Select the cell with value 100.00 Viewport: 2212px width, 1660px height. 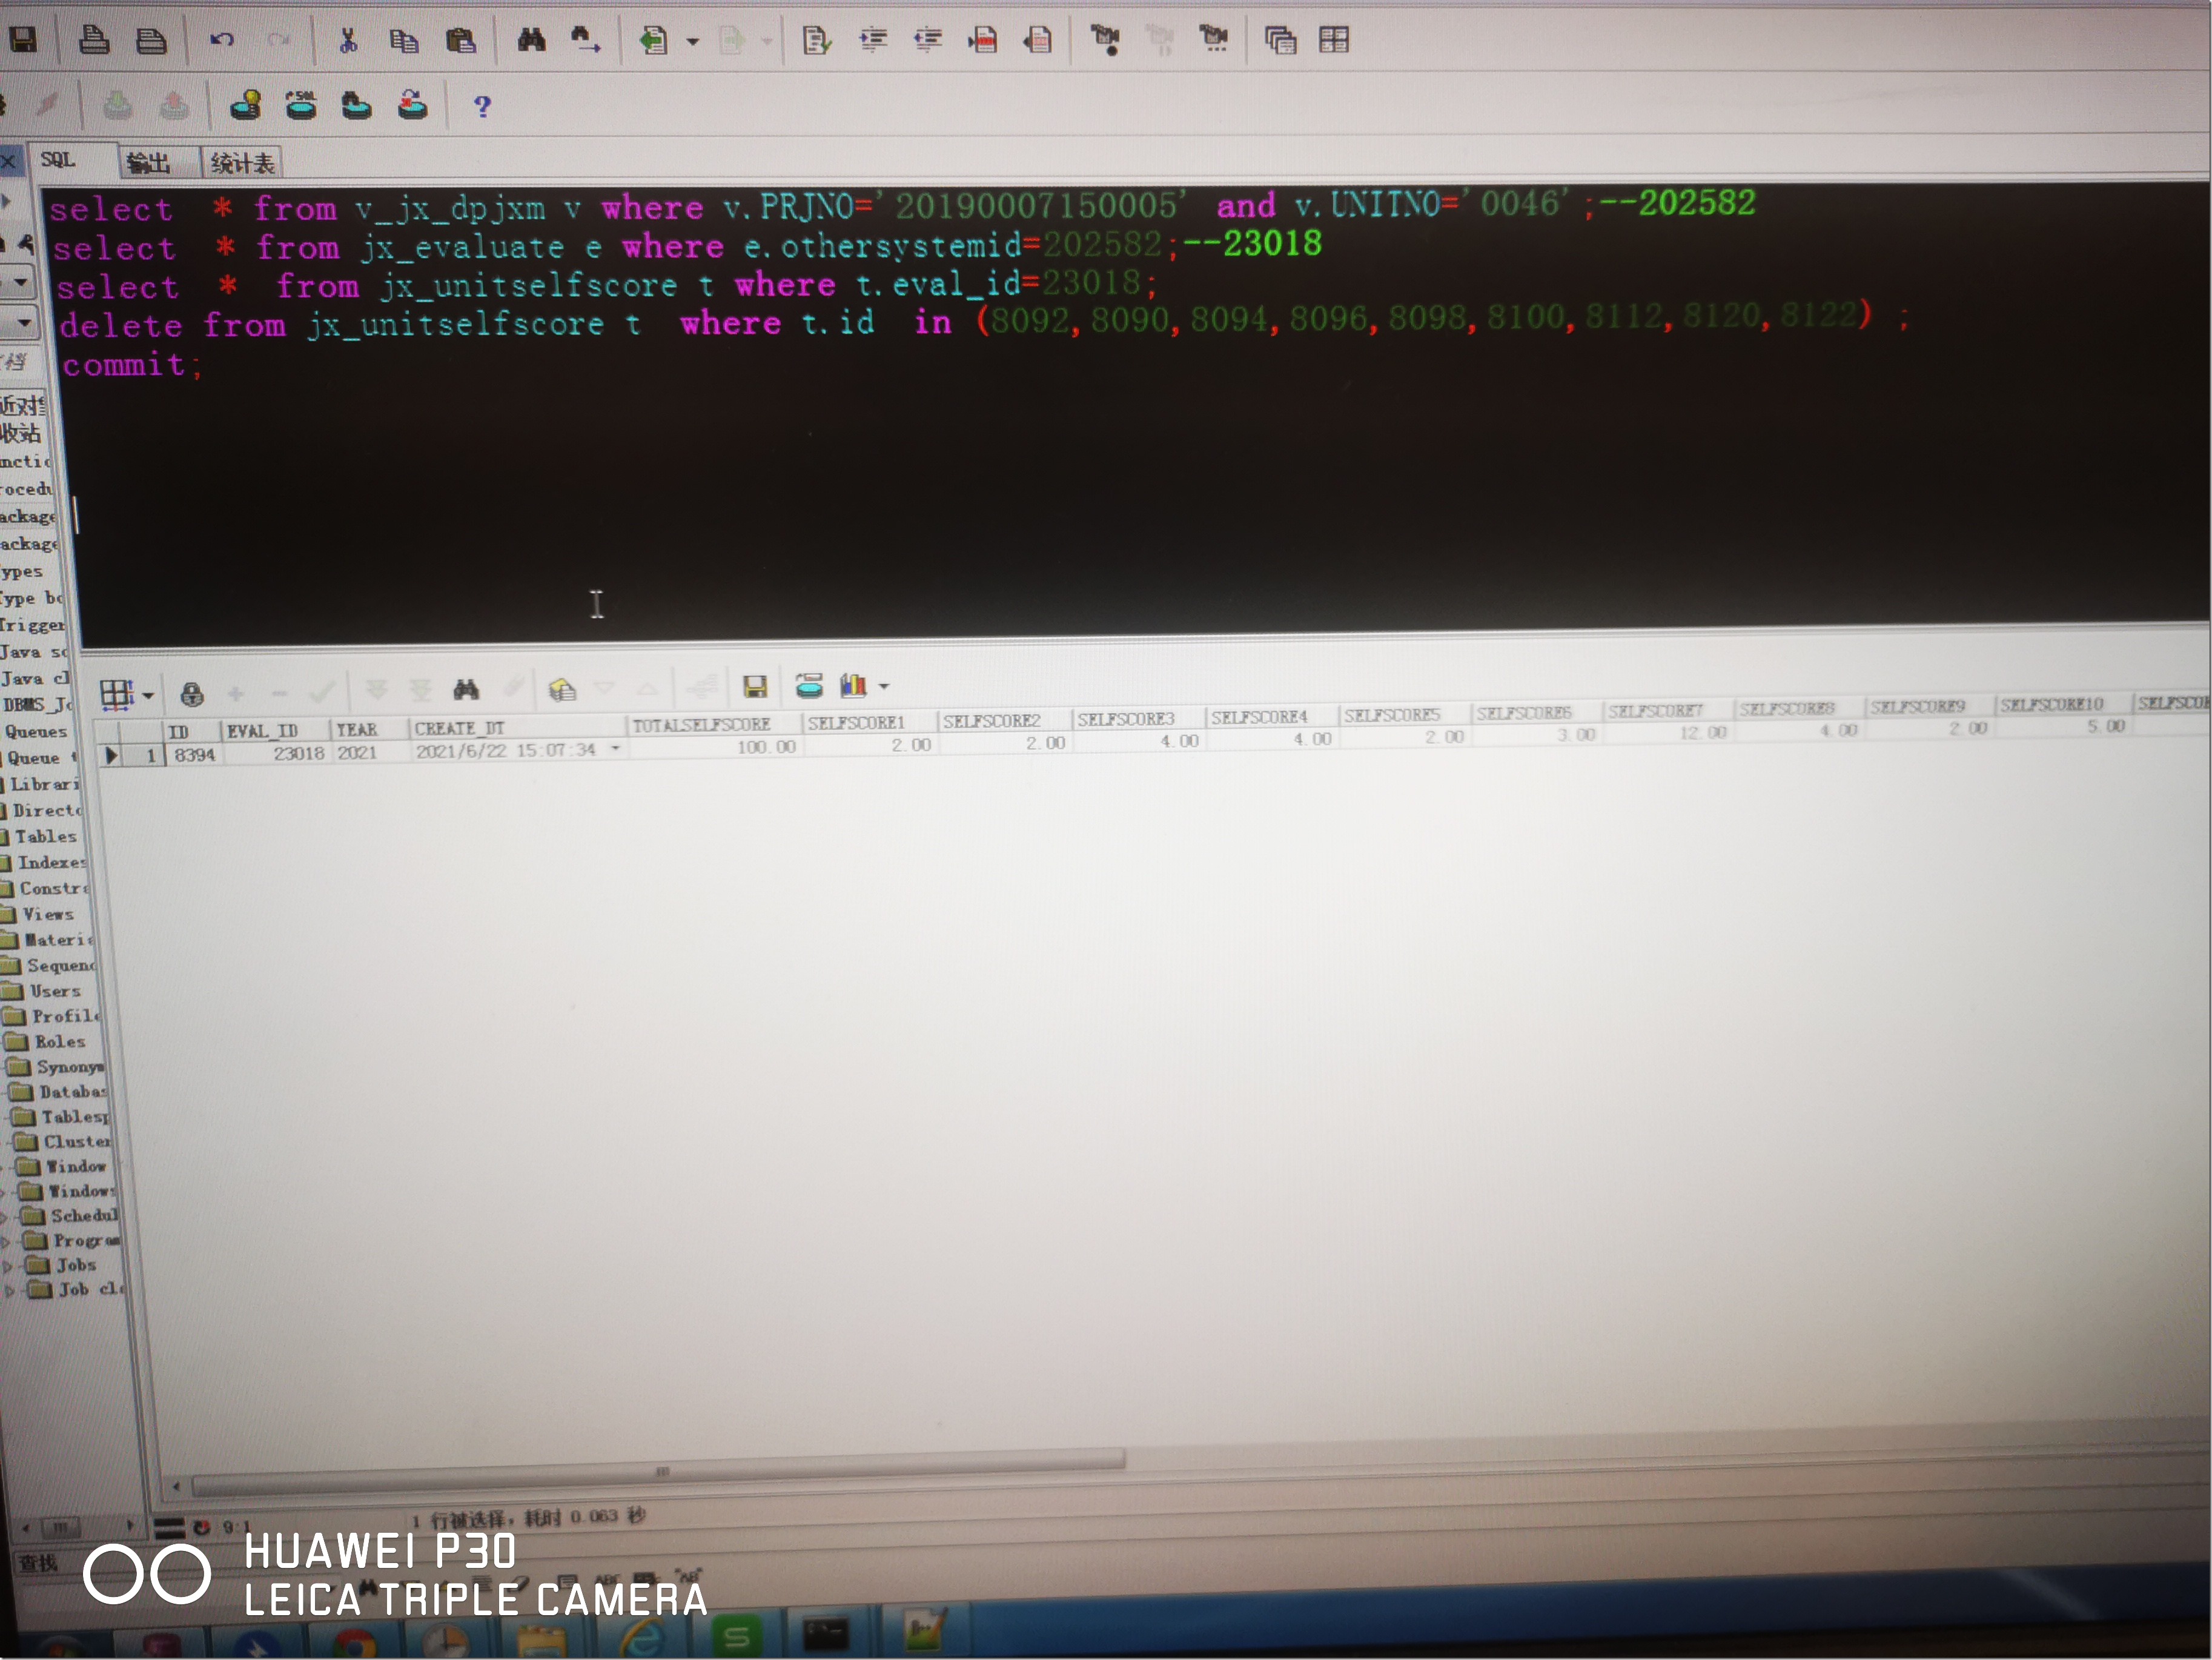click(x=714, y=747)
